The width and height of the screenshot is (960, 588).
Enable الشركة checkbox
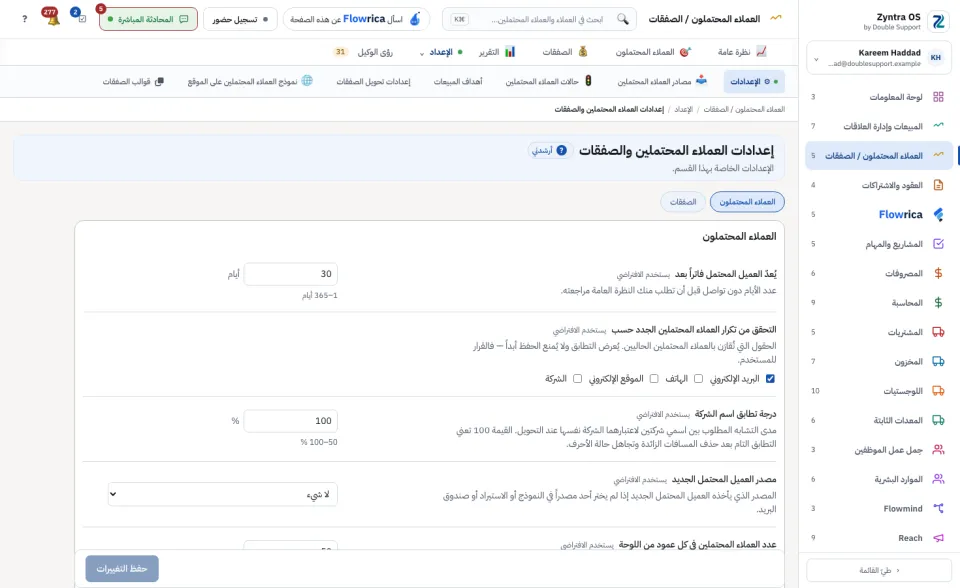[577, 379]
